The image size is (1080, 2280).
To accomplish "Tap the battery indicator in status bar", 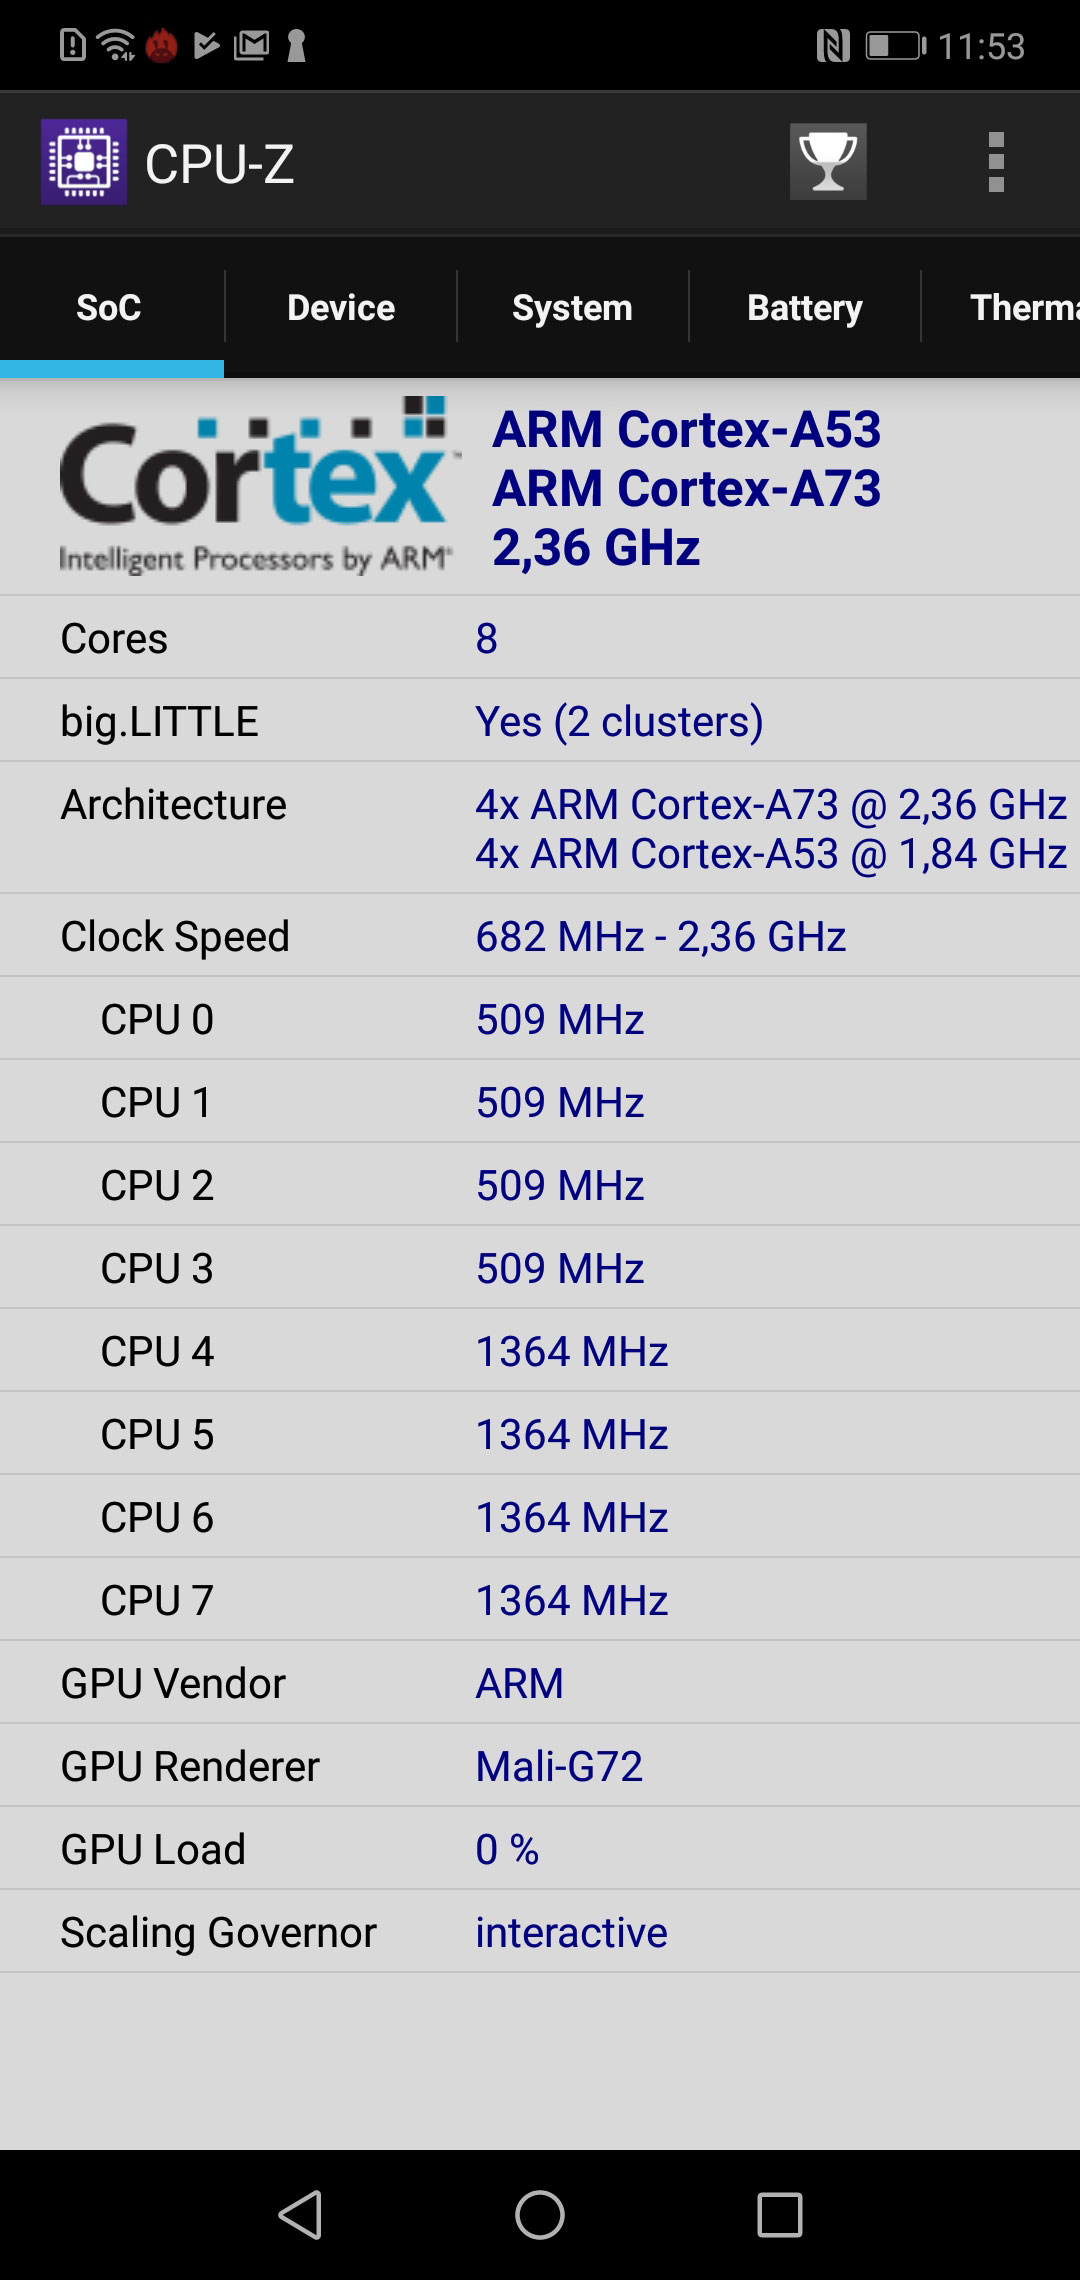I will [x=896, y=45].
